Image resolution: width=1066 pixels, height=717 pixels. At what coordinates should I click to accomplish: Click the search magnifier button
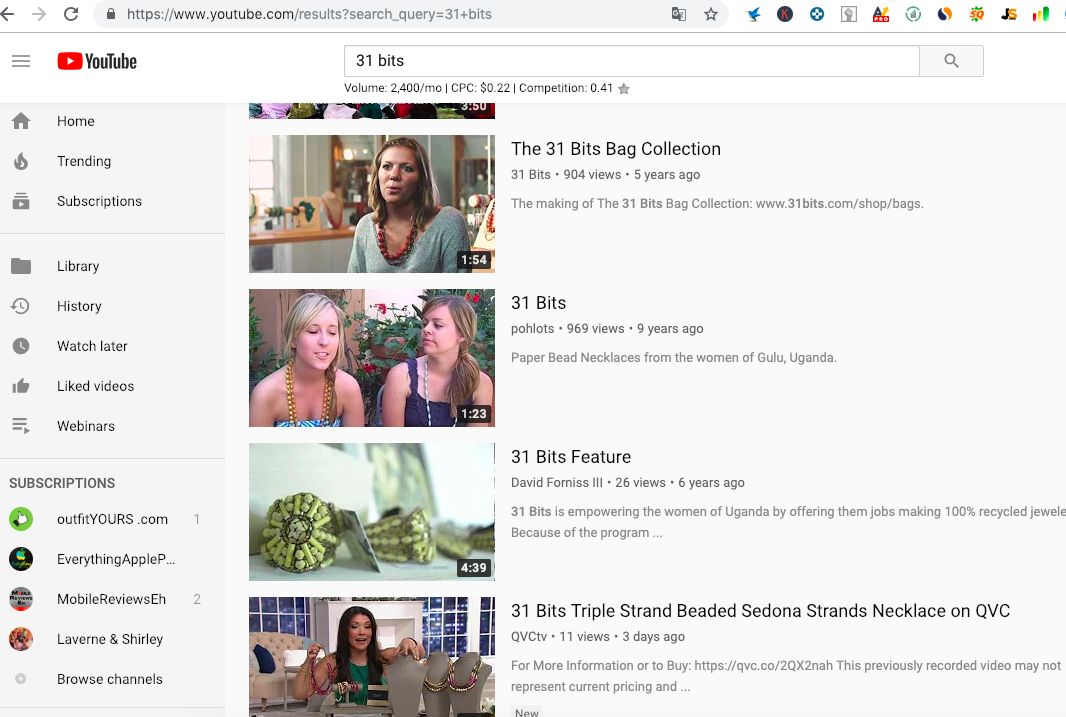tap(951, 61)
